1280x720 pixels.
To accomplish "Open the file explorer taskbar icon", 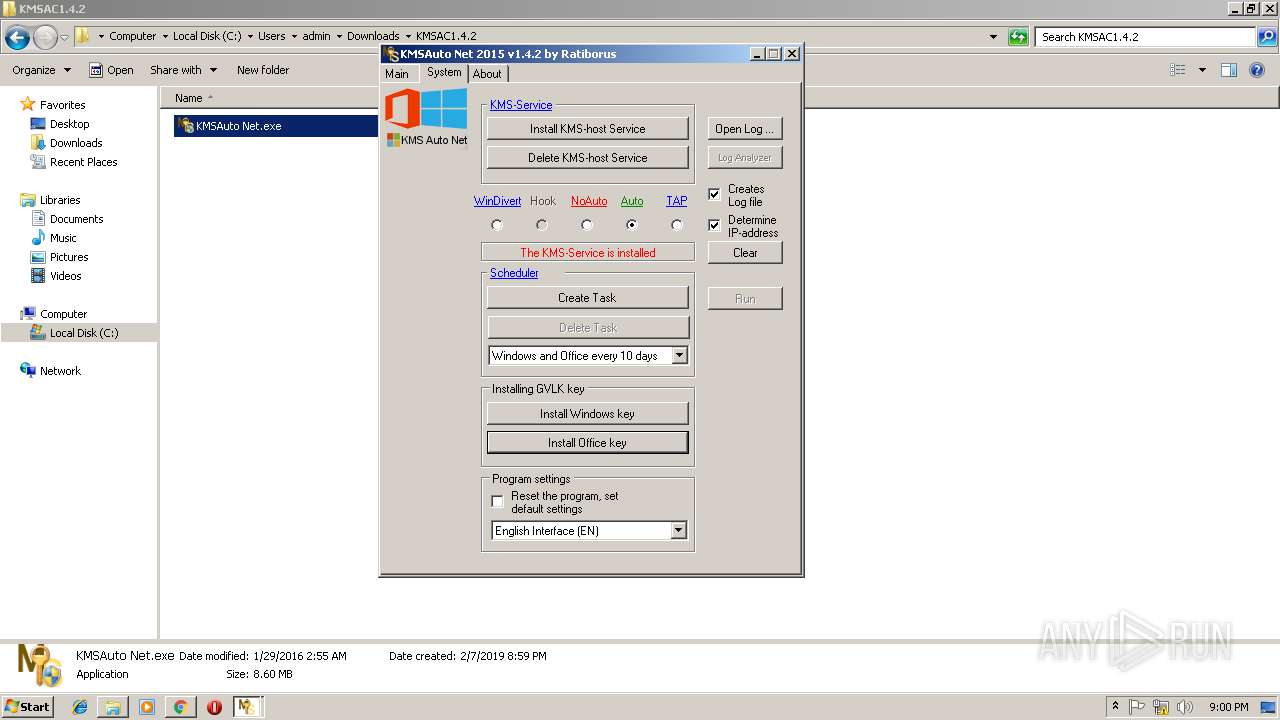I will point(113,707).
